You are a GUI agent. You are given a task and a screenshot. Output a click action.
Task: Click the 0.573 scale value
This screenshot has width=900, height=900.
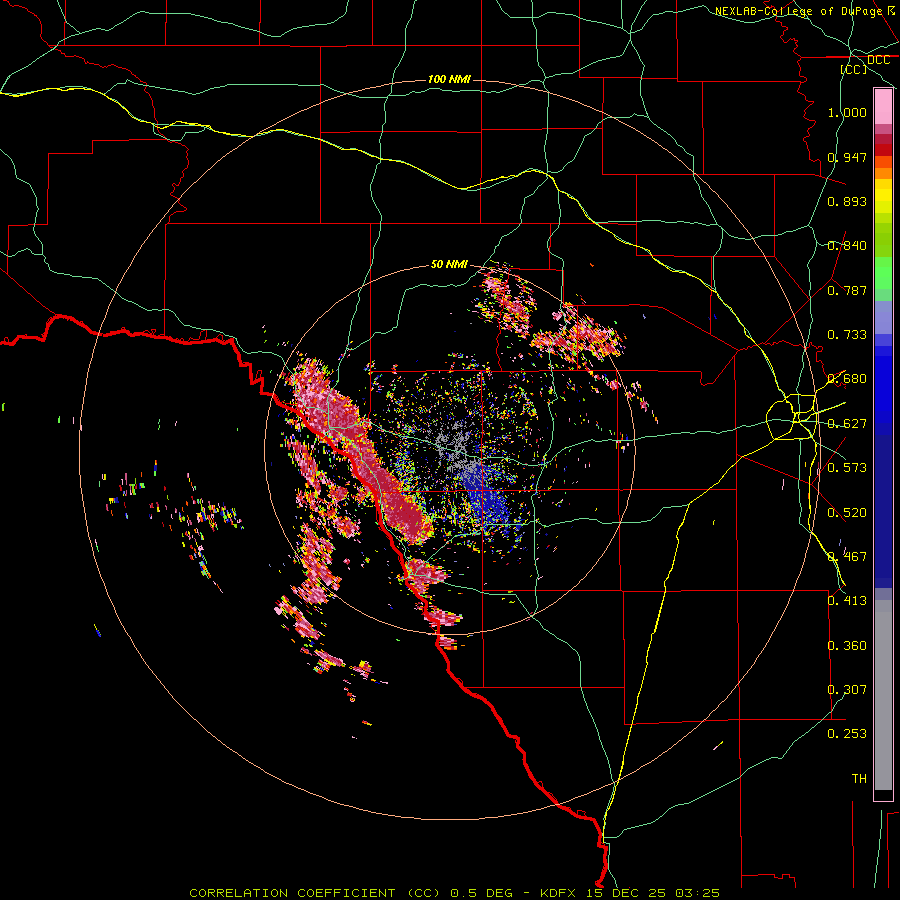(x=847, y=468)
